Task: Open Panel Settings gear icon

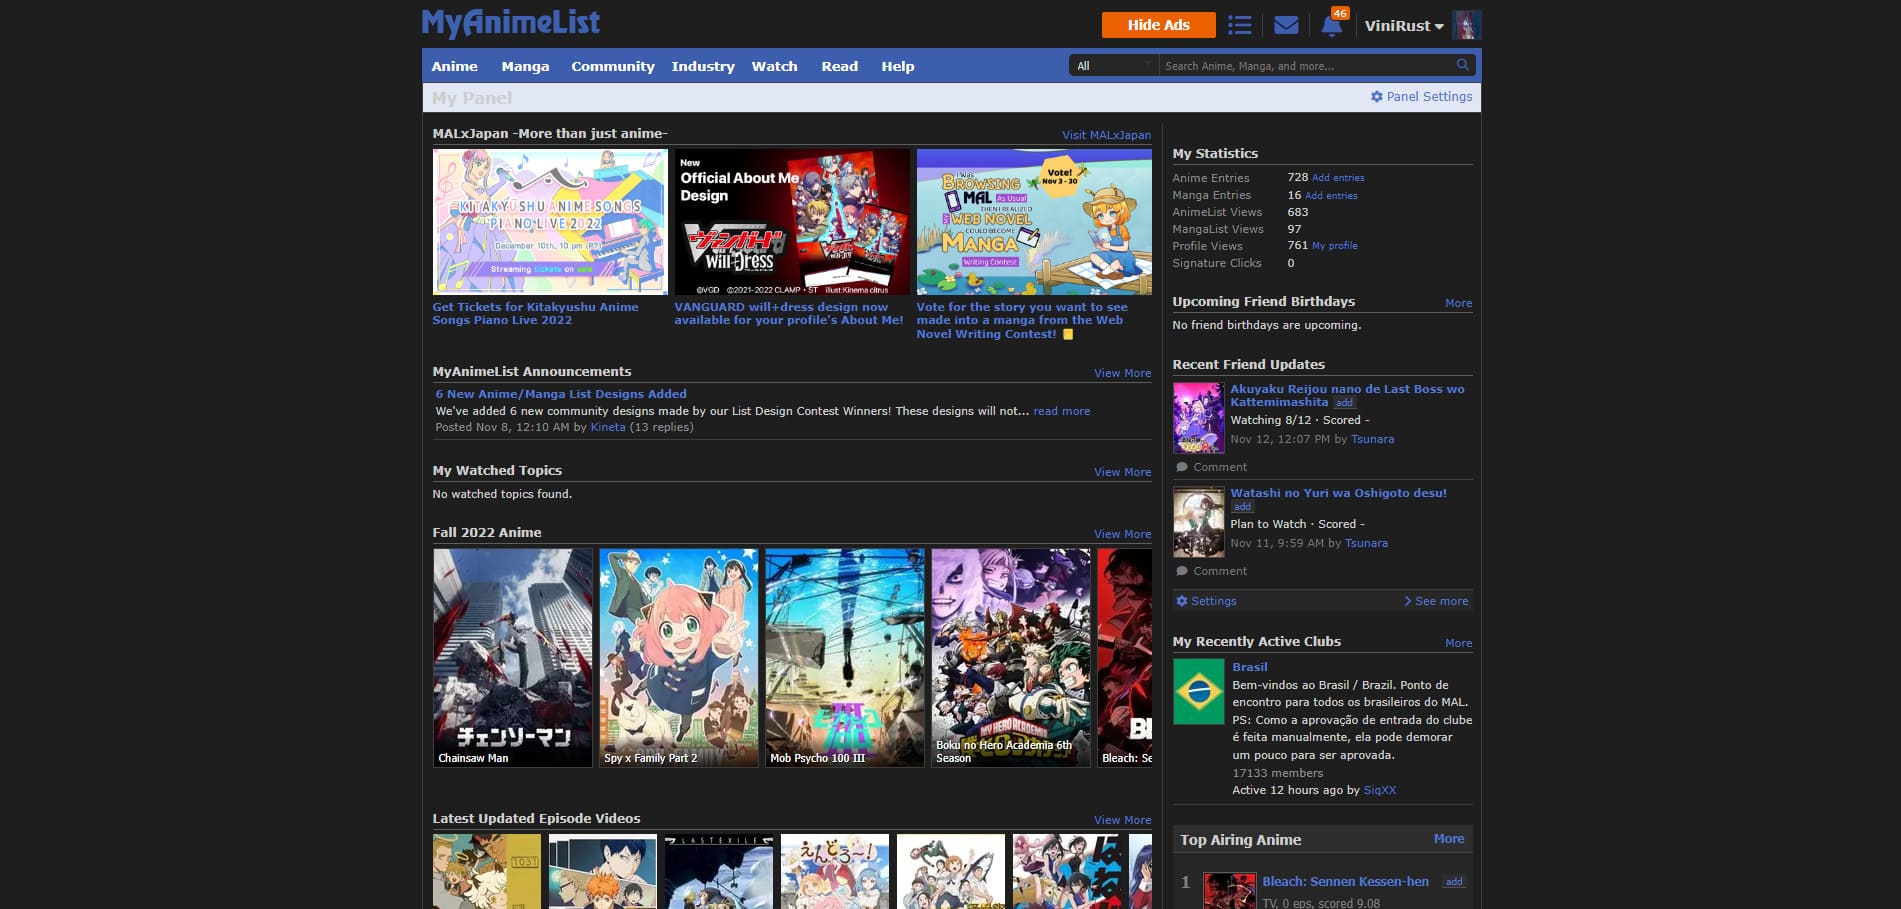Action: [1377, 97]
